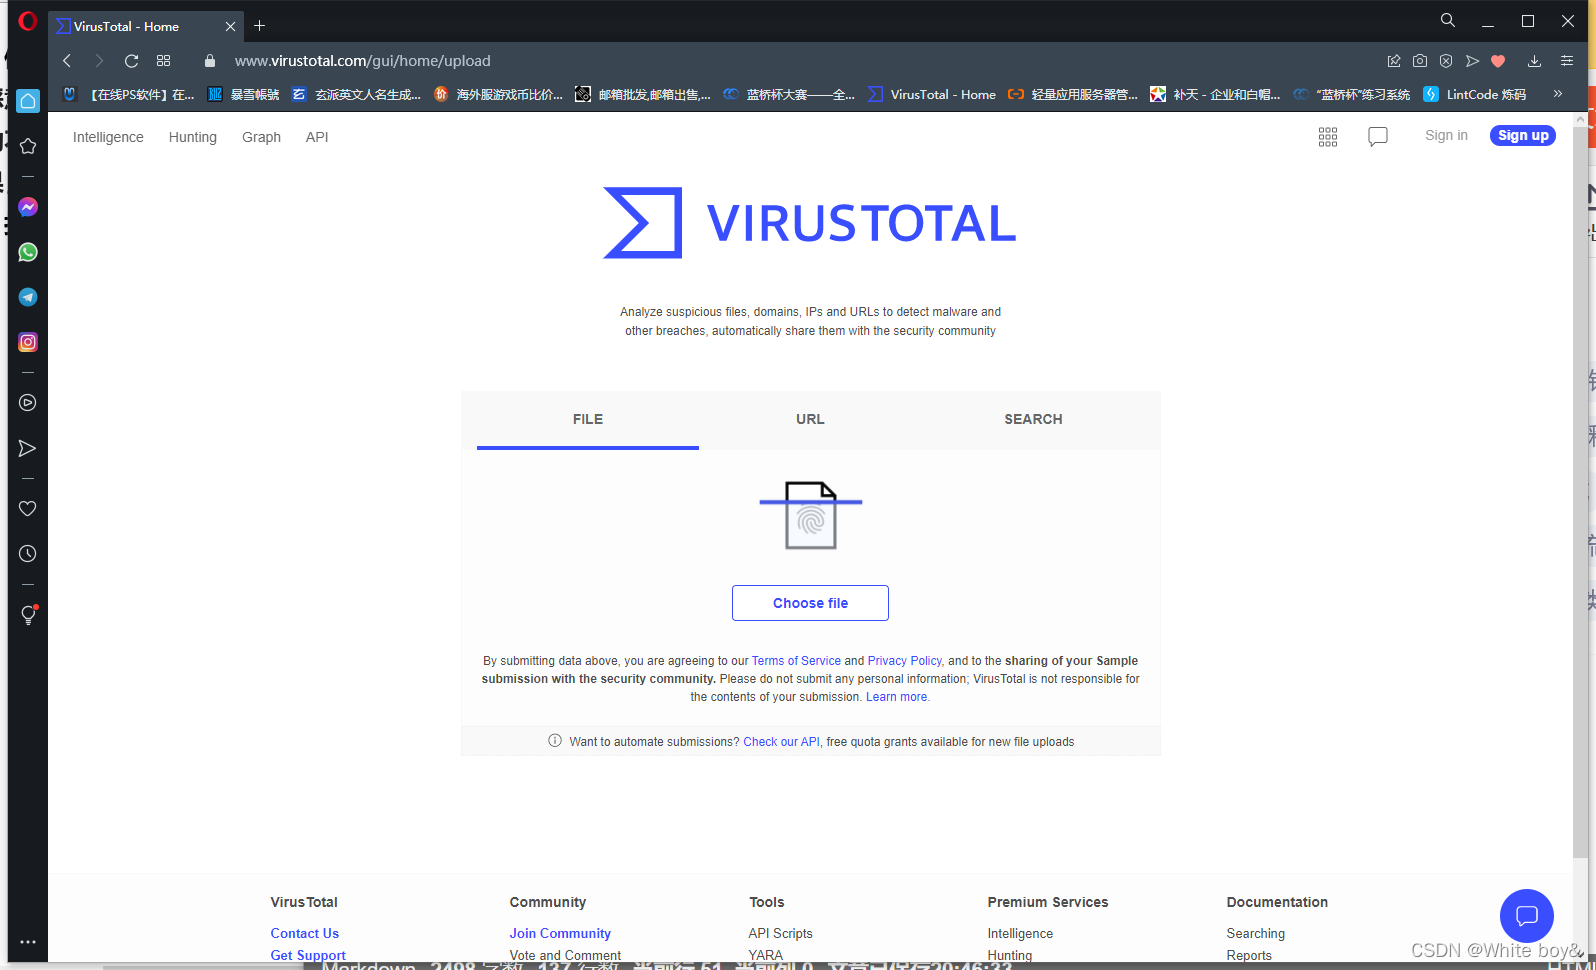
Task: Open Messenger in the sidebar
Action: (x=28, y=207)
